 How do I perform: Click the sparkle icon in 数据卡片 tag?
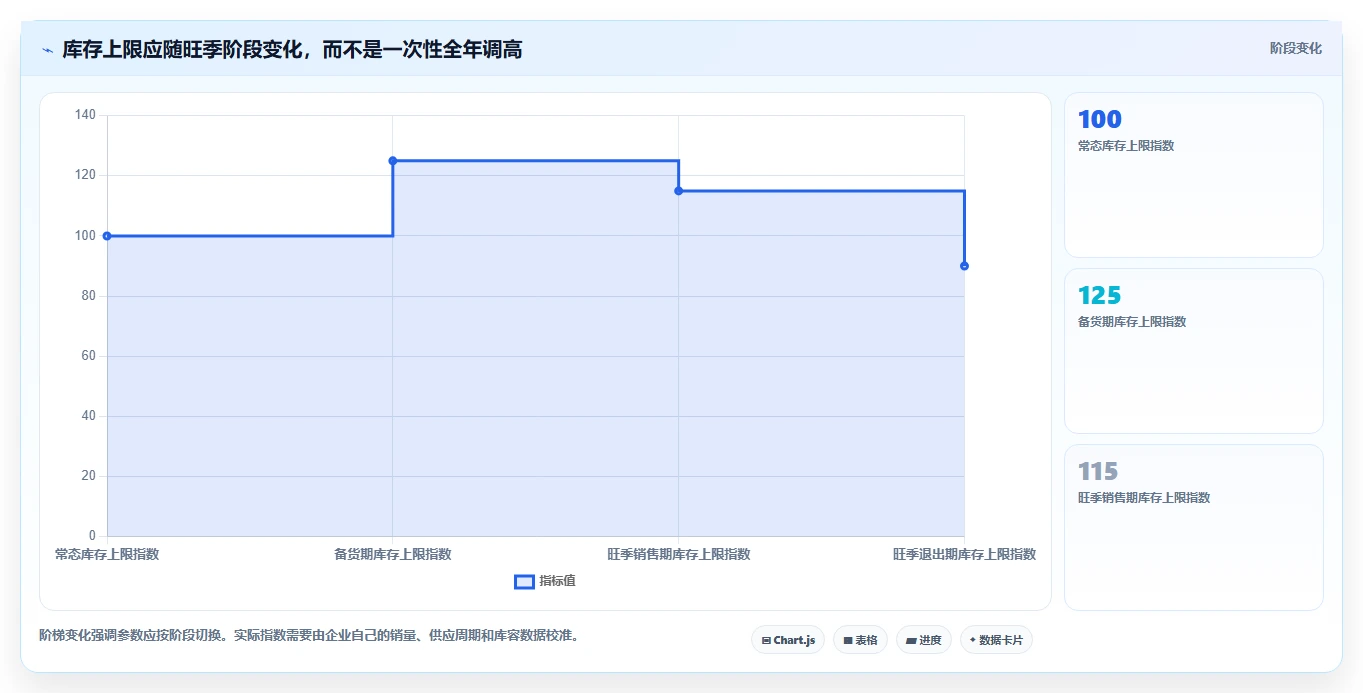coord(973,640)
